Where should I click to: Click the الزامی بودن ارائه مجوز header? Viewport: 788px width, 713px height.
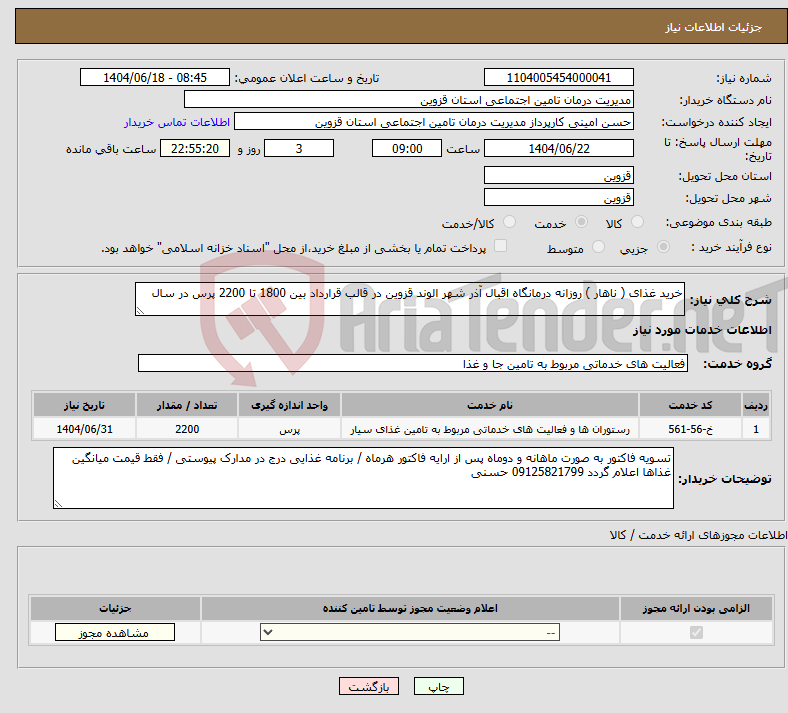tap(696, 608)
